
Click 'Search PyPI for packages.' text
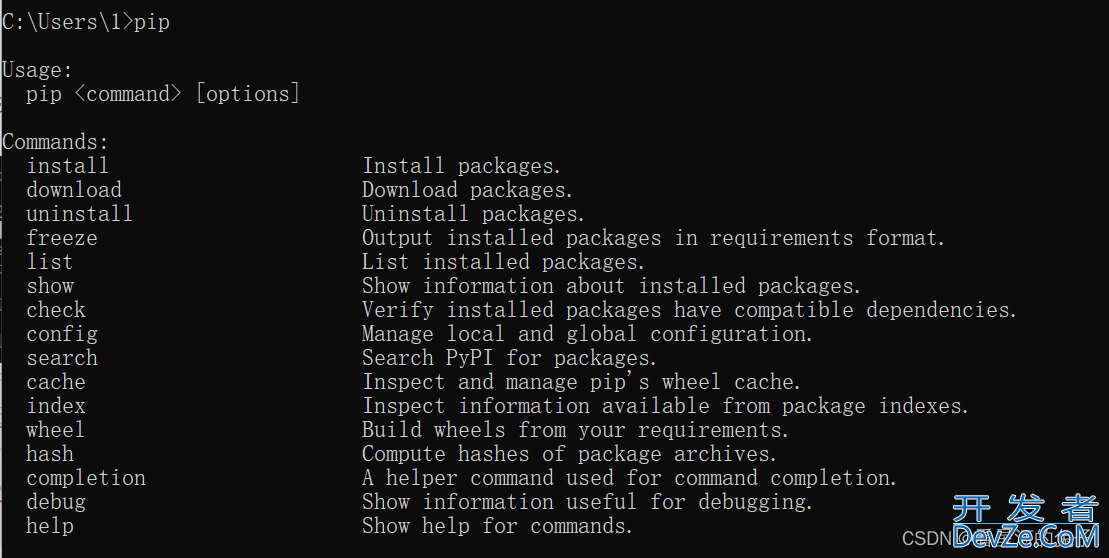[509, 359]
